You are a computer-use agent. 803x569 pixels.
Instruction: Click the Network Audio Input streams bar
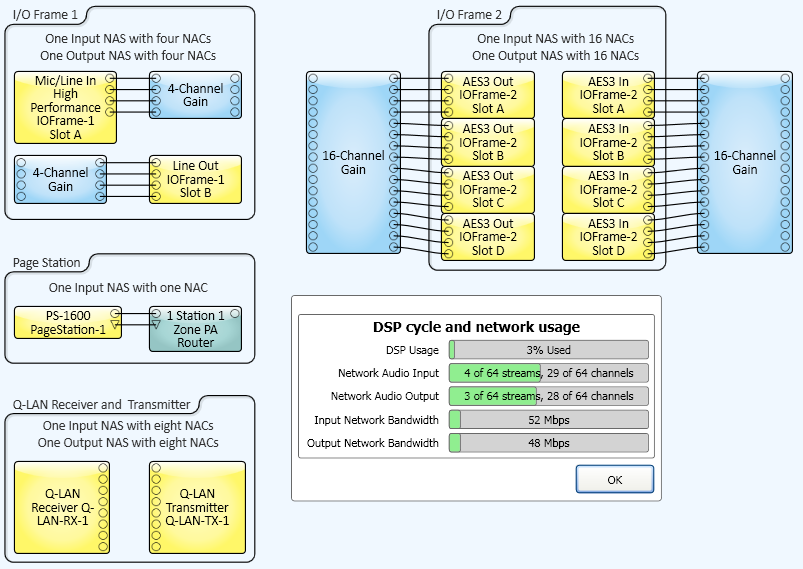(x=548, y=373)
